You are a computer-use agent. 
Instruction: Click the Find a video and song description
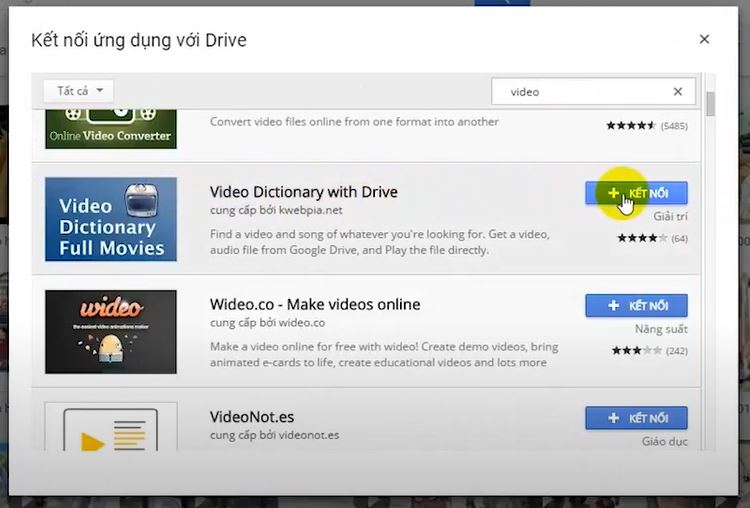click(380, 242)
